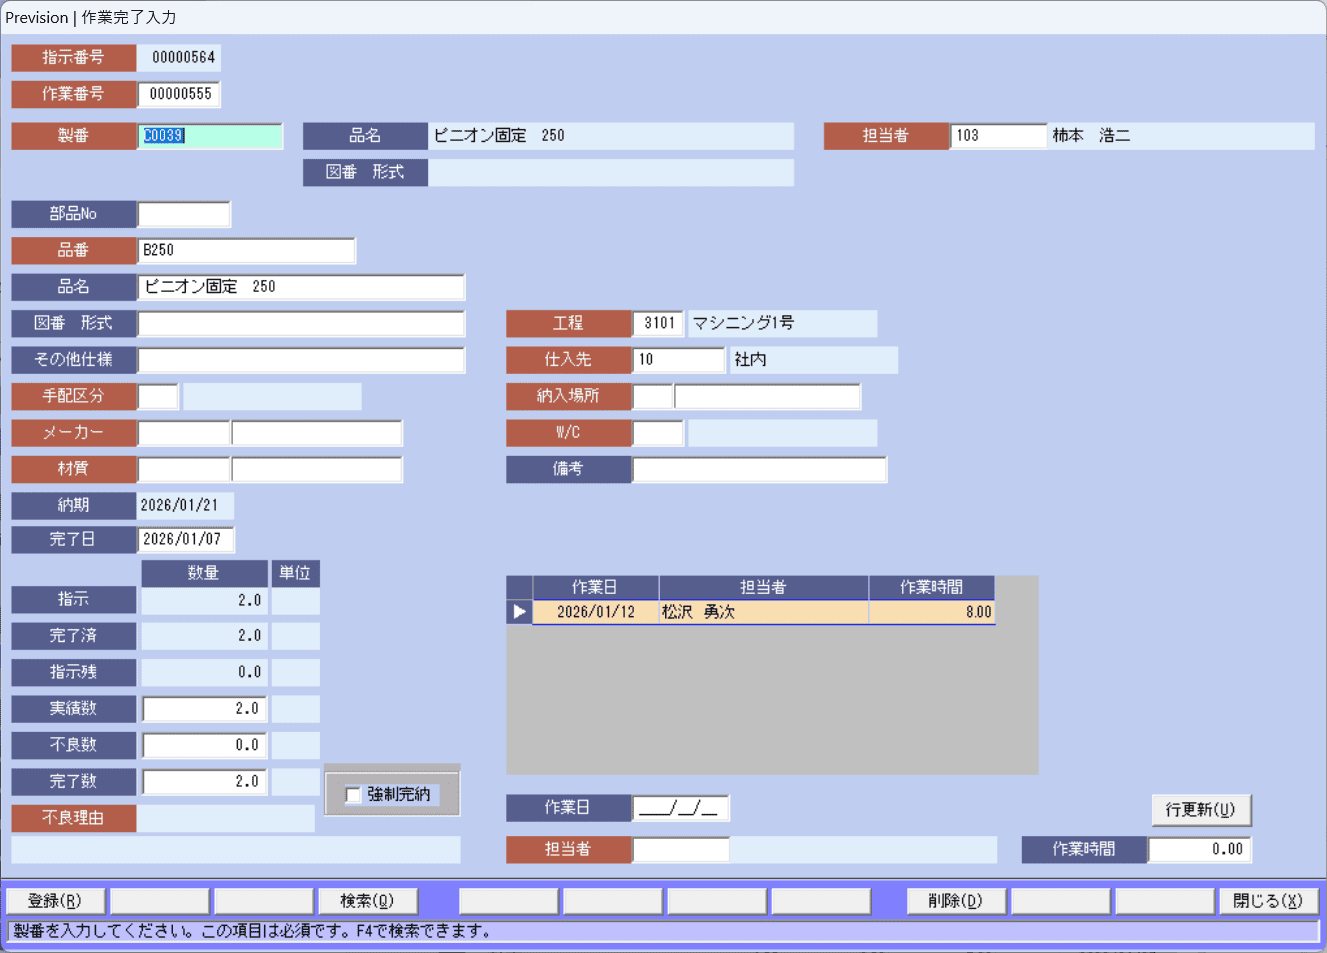This screenshot has height=953, width=1327.
Task: Click the empty 作業日 date entry field
Action: coord(680,808)
